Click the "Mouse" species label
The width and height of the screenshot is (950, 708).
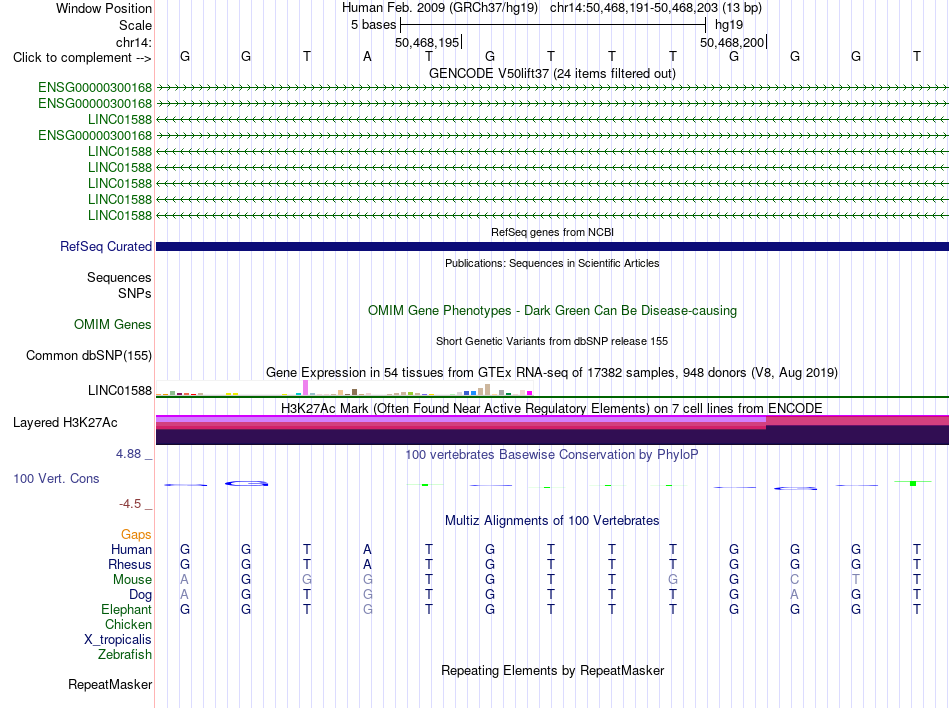tap(132, 580)
